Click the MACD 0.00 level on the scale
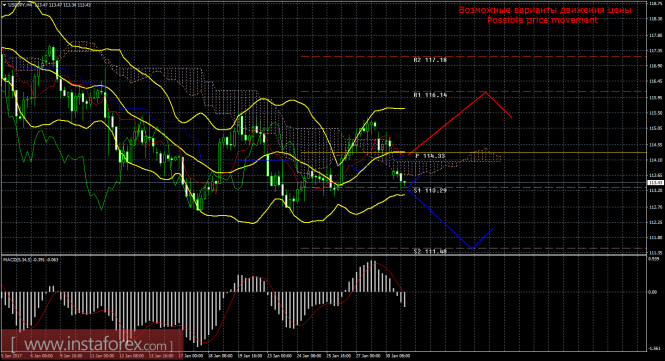Screen dimensions: 665x361 coord(652,292)
